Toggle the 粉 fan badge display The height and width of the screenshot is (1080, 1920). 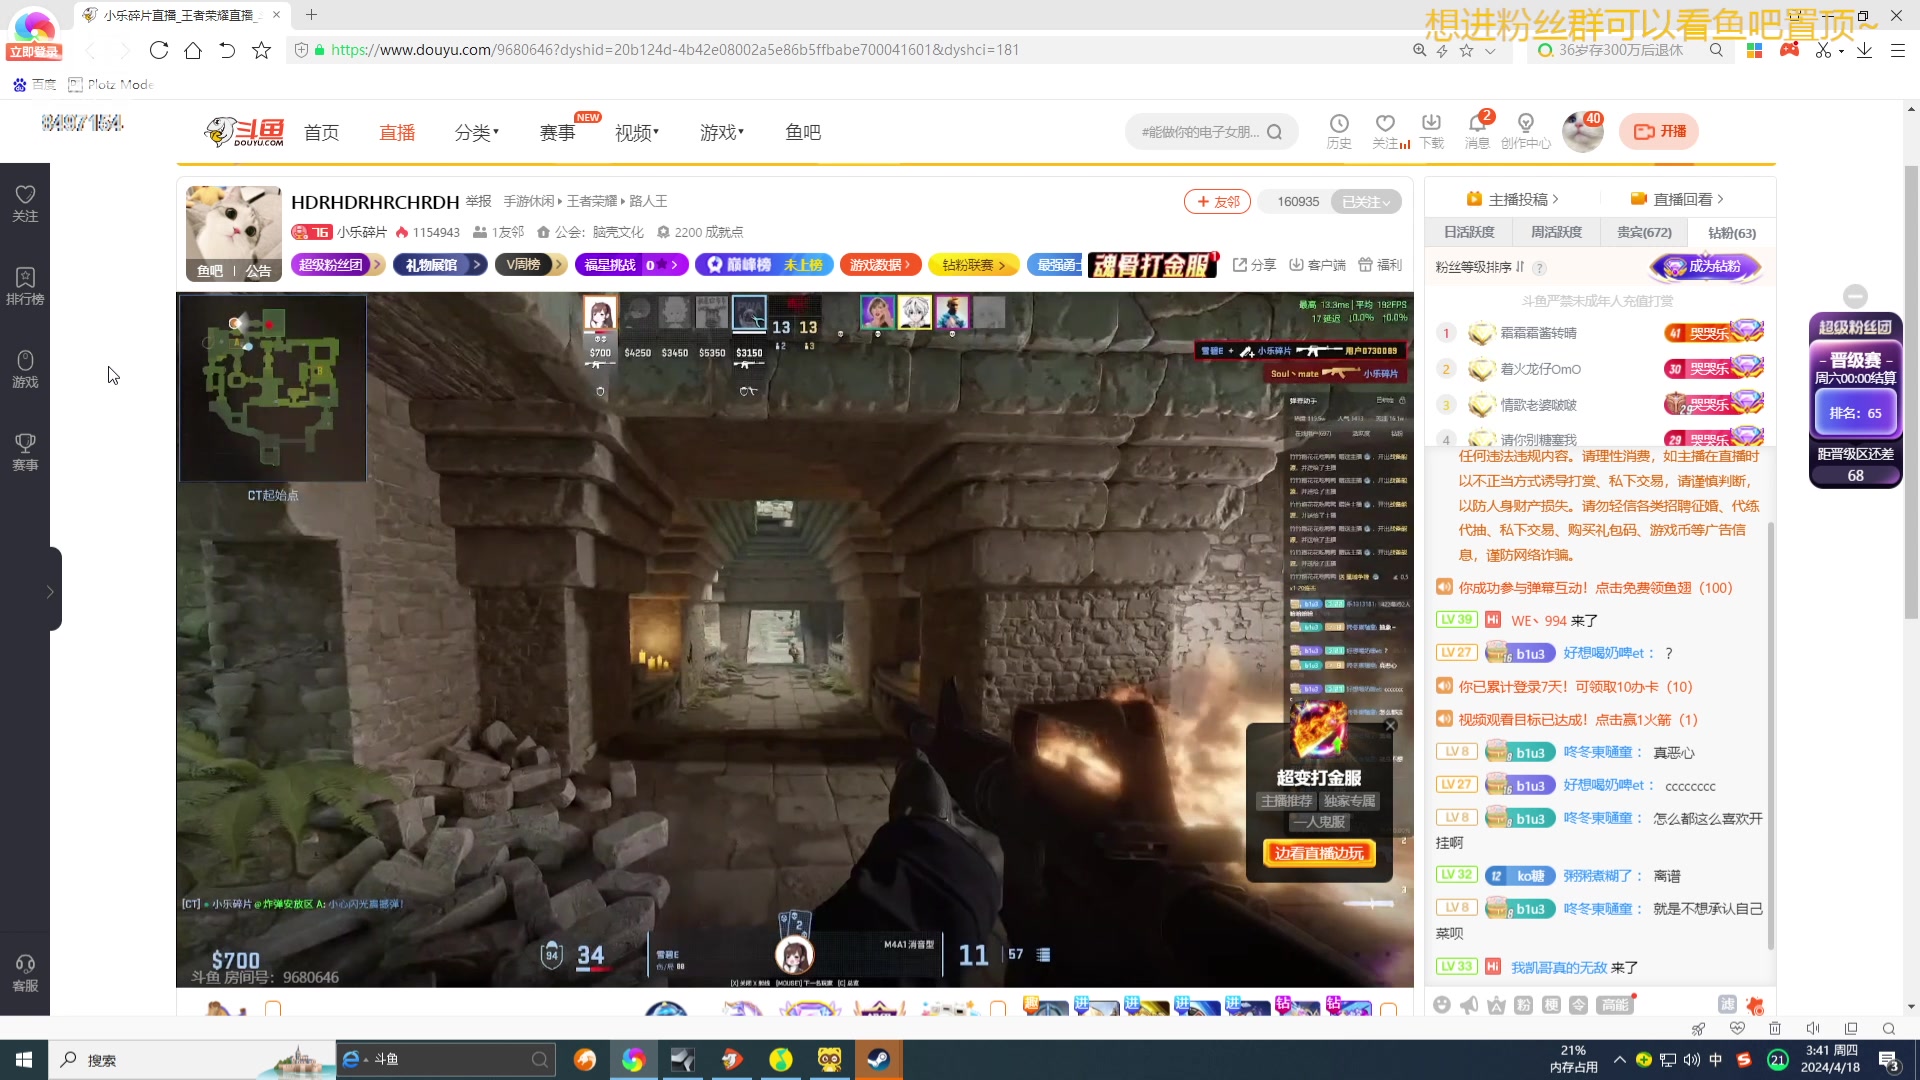pos(1523,1005)
